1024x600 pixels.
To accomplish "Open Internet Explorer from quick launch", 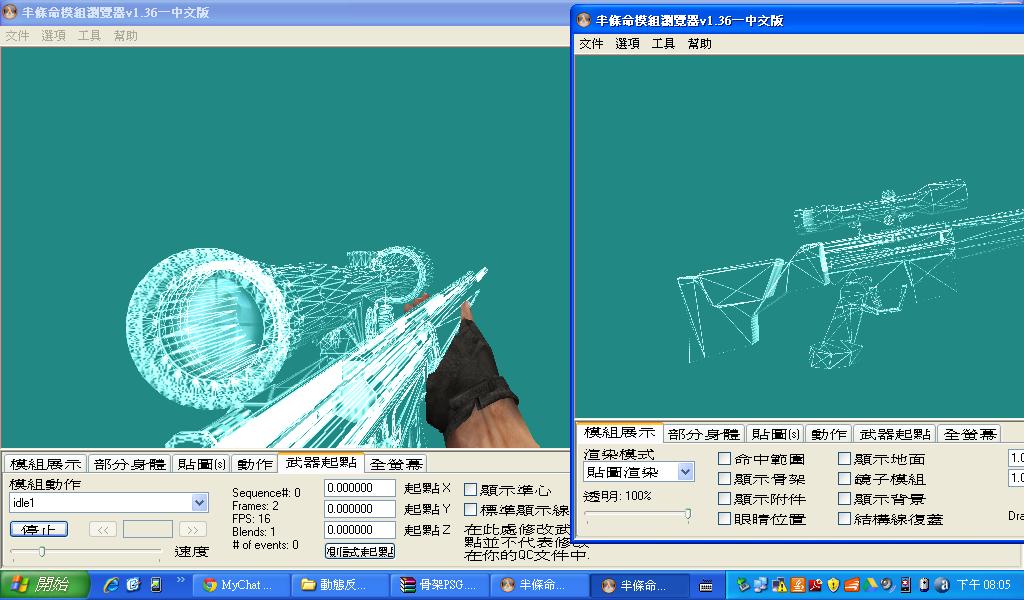I will coord(112,584).
